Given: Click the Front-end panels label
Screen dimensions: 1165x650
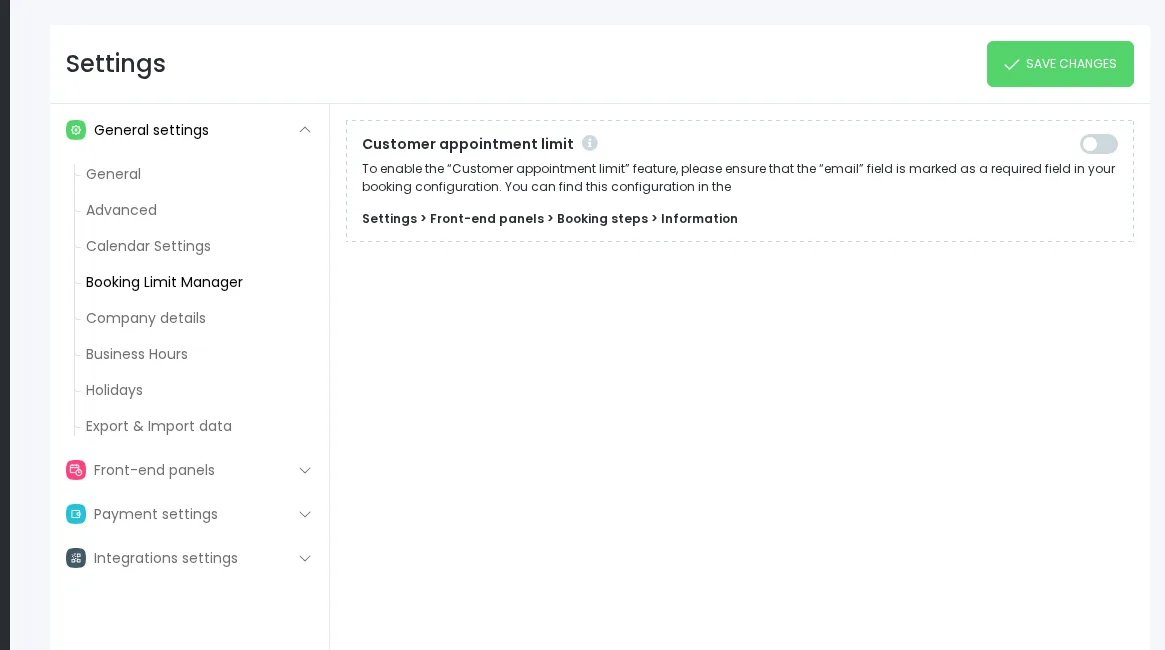Looking at the screenshot, I should point(154,470).
